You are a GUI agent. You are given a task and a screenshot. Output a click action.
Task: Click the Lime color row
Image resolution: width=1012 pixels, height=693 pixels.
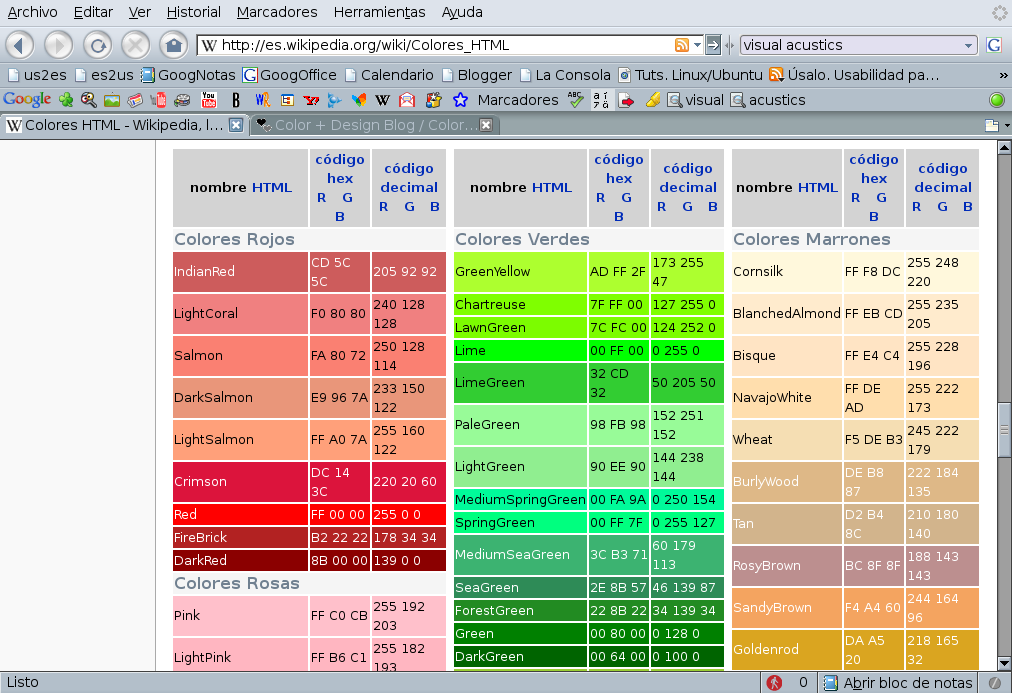(589, 351)
